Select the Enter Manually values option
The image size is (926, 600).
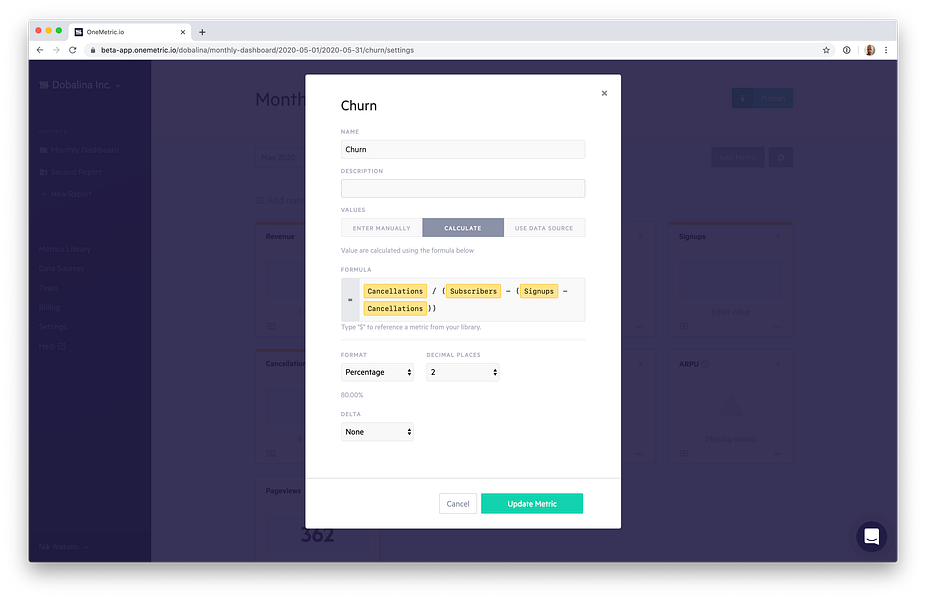point(382,228)
